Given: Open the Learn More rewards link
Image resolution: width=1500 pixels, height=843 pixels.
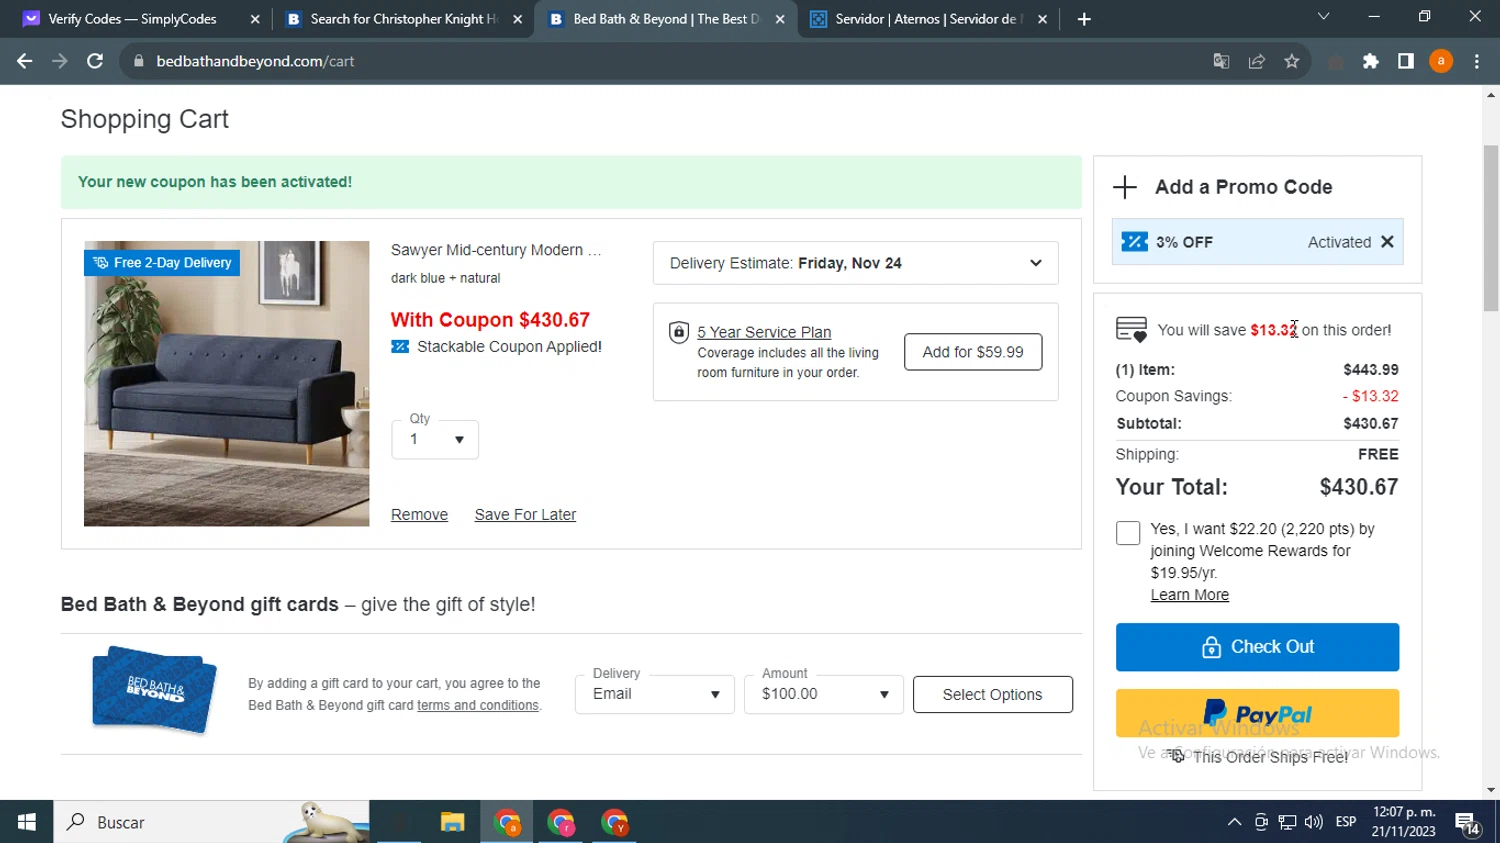Looking at the screenshot, I should point(1189,595).
